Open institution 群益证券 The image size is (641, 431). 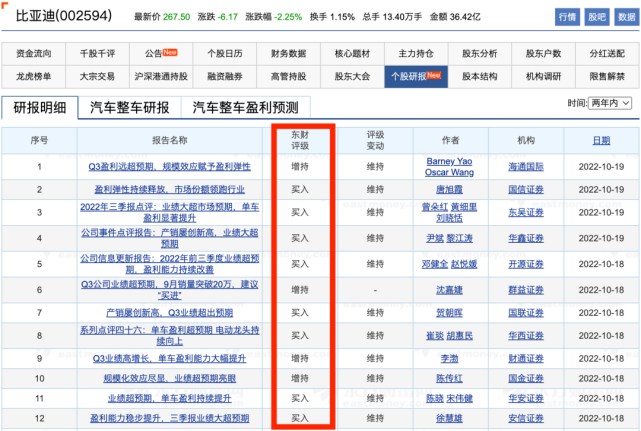click(526, 290)
